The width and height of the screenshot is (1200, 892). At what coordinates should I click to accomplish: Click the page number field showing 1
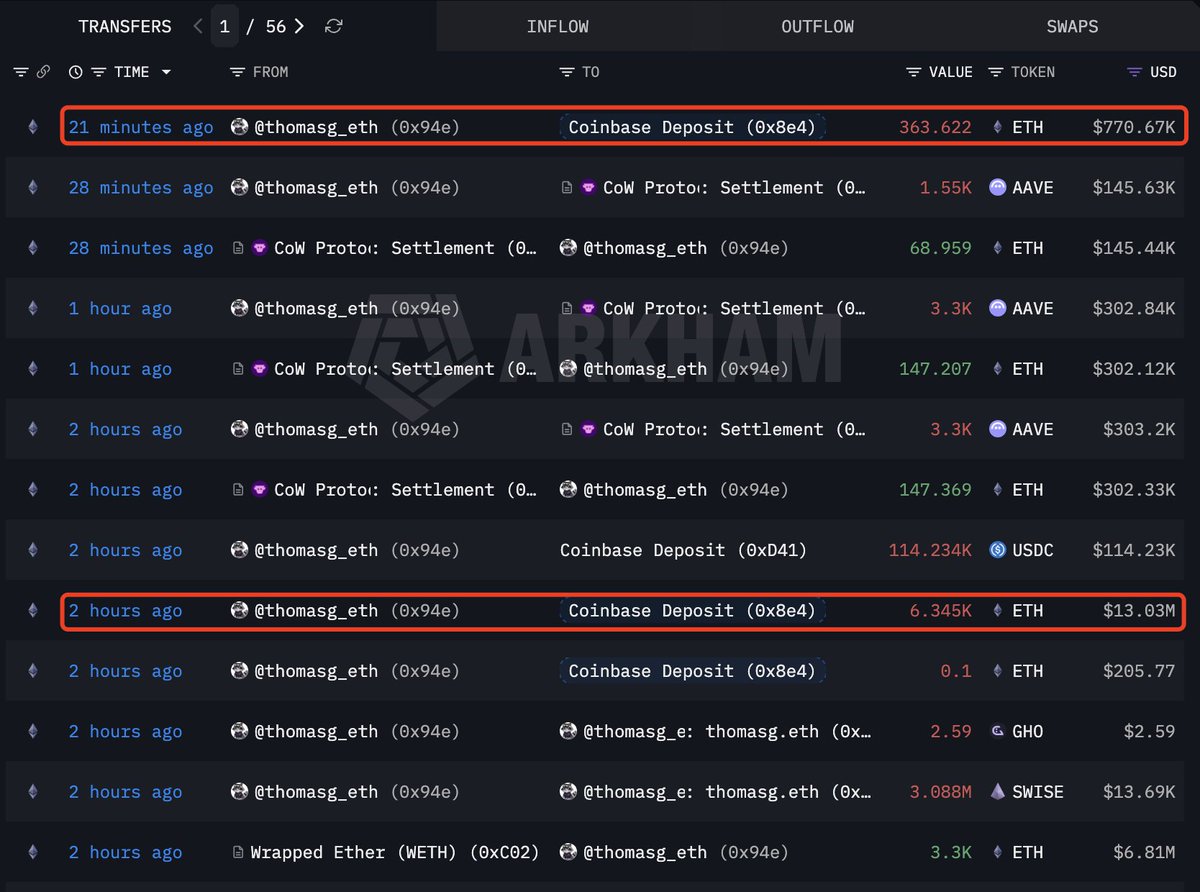224,27
